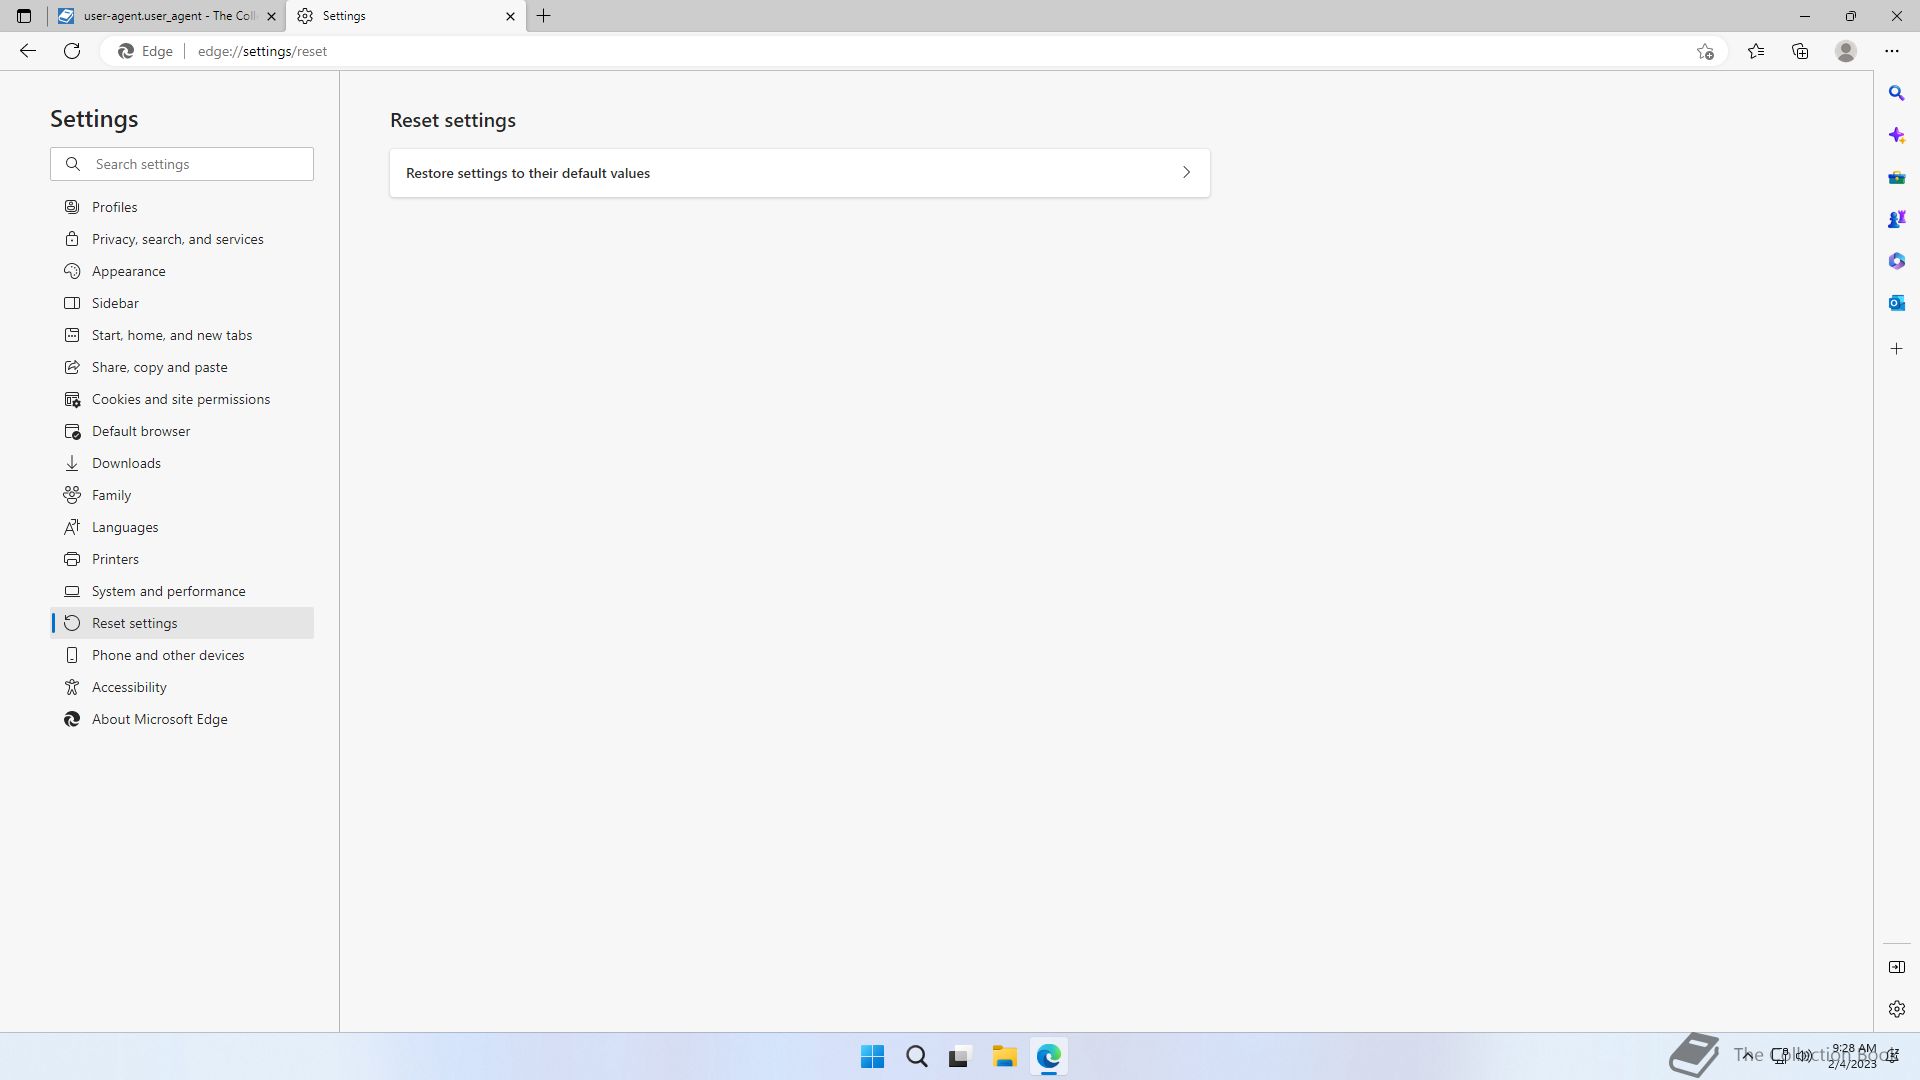Click the Collections toolbar icon
Image resolution: width=1920 pixels, height=1080 pixels.
coord(1800,51)
